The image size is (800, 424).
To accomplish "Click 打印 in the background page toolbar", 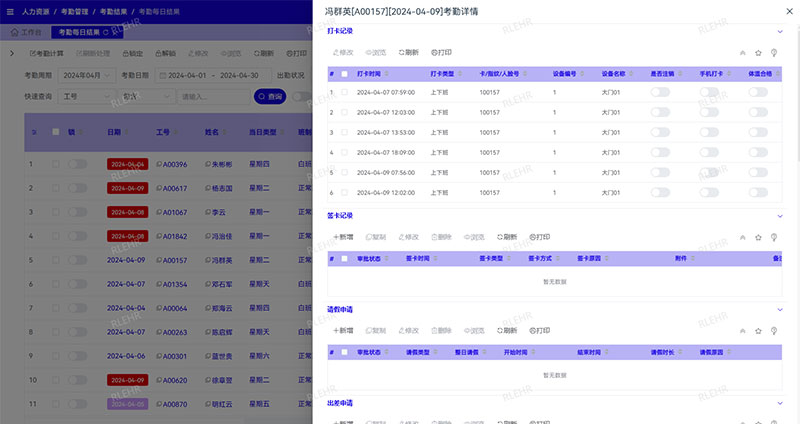I will tap(296, 54).
